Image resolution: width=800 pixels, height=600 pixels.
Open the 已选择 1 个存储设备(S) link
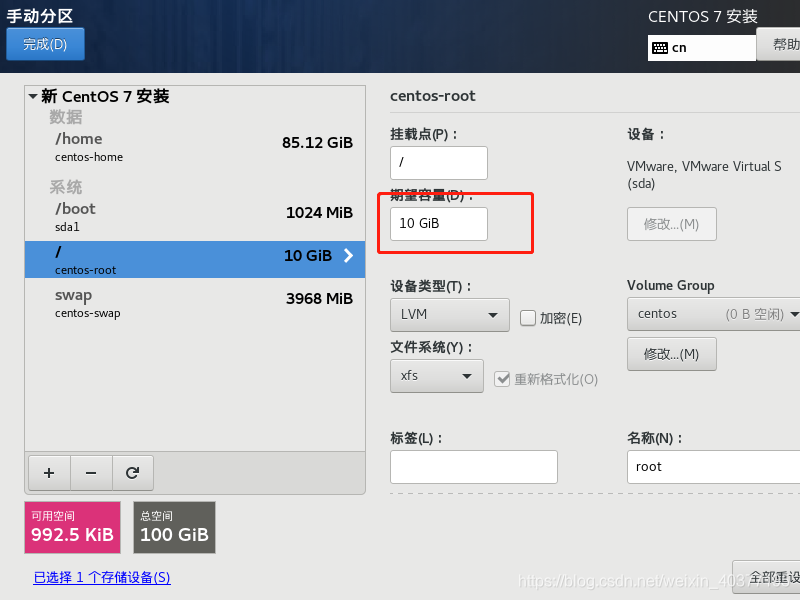coord(101,577)
